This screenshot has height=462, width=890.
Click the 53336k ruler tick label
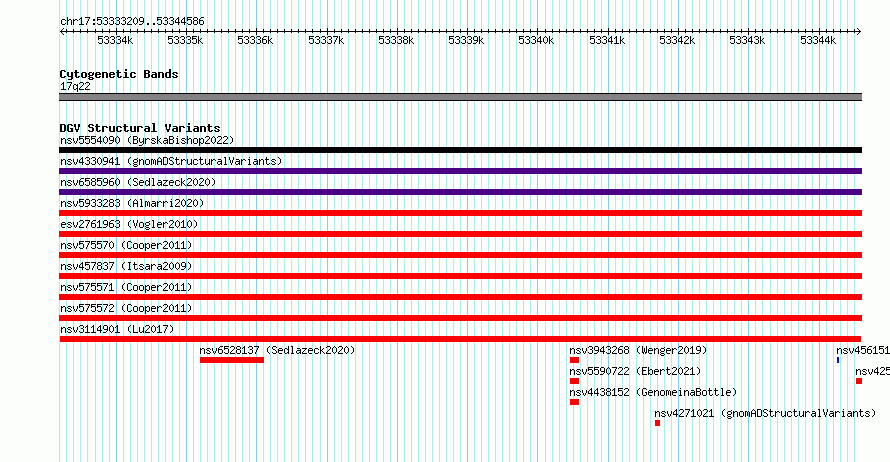click(255, 40)
